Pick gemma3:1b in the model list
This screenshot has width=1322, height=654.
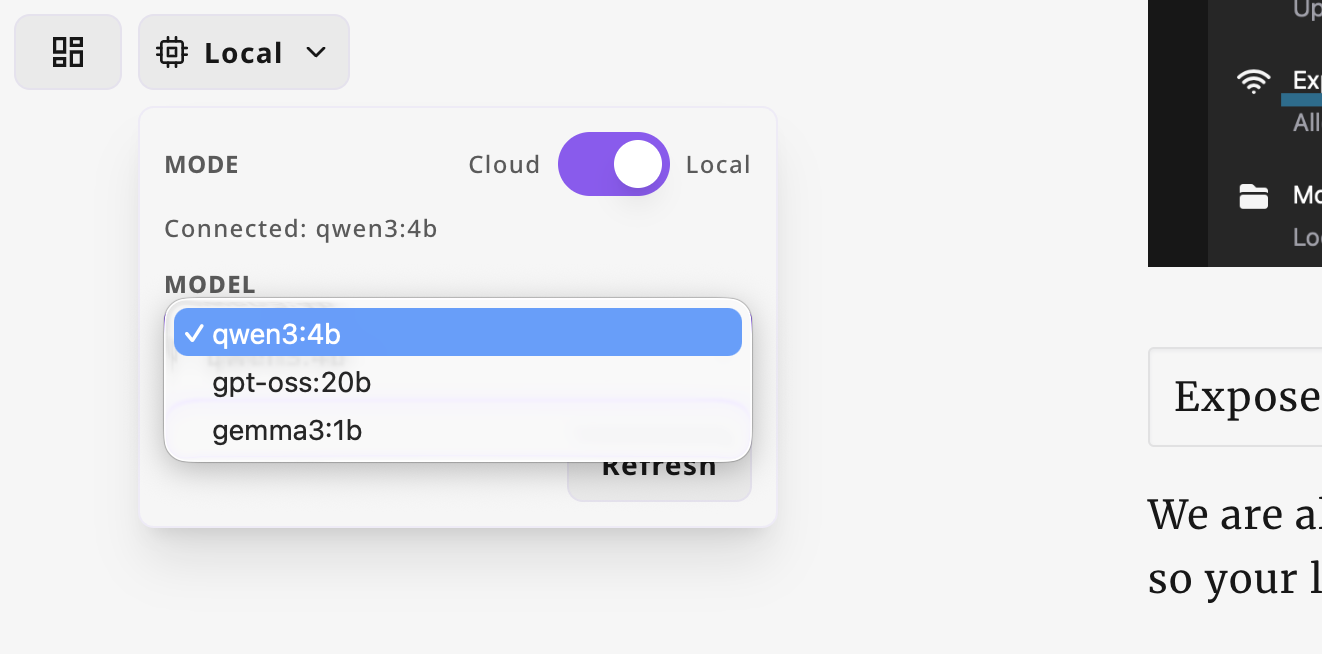pos(287,431)
